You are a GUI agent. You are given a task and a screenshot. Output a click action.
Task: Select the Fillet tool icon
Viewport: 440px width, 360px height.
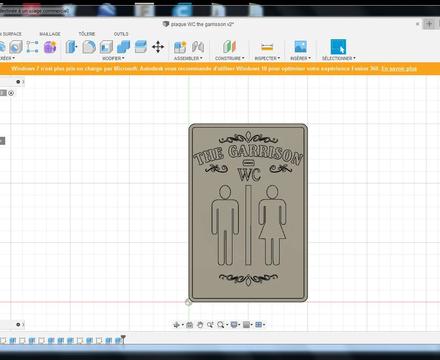click(x=89, y=47)
